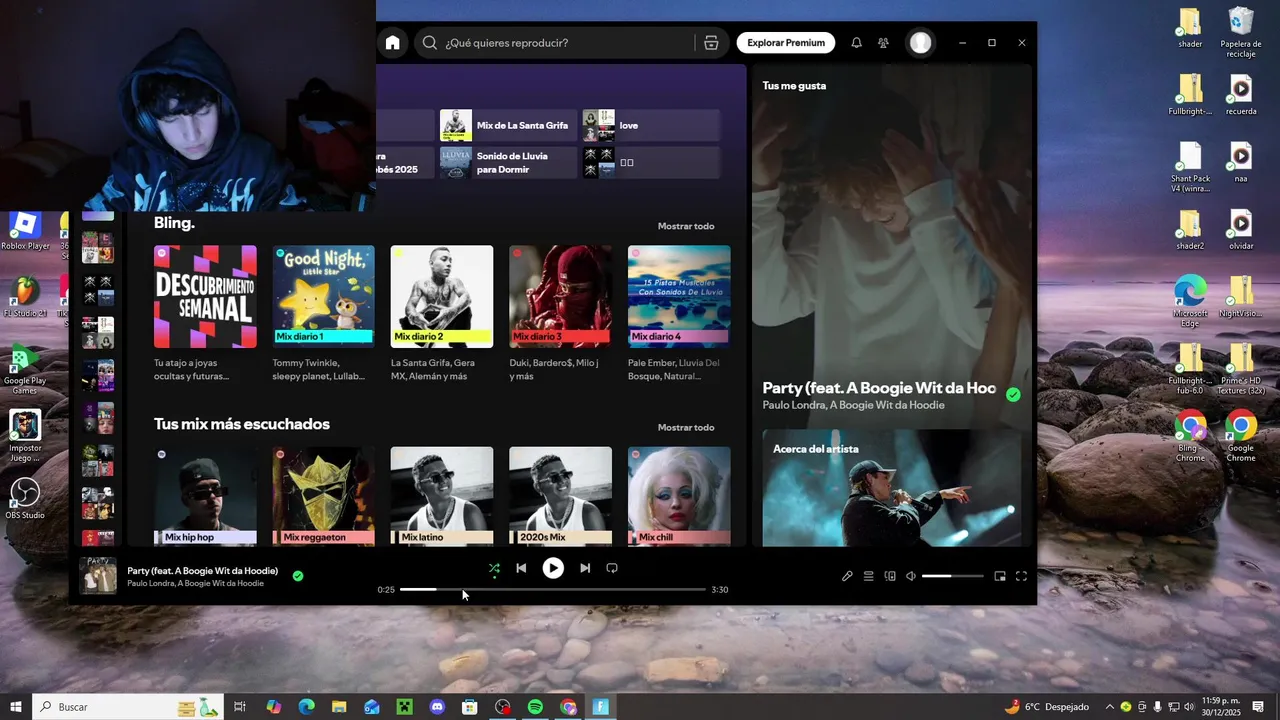Select the Microsoft Edge desktop icon
This screenshot has height=720, width=1280.
(x=1190, y=300)
